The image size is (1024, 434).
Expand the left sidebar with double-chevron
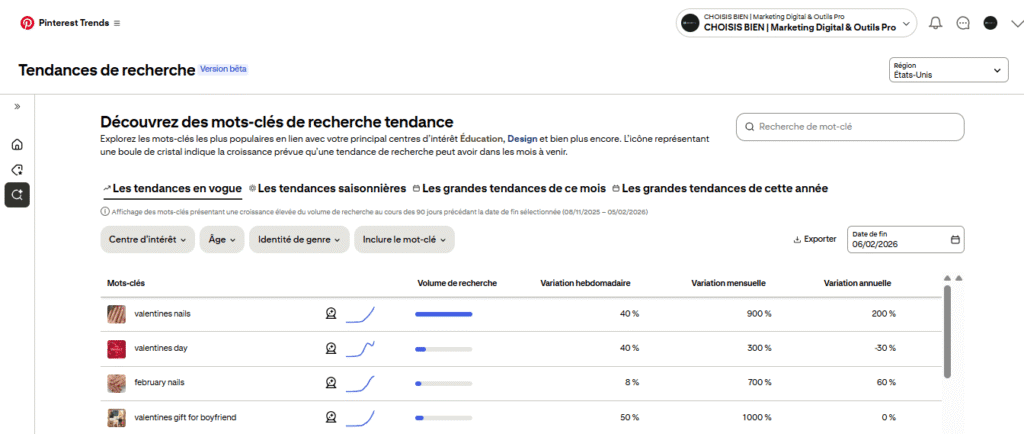point(17,106)
